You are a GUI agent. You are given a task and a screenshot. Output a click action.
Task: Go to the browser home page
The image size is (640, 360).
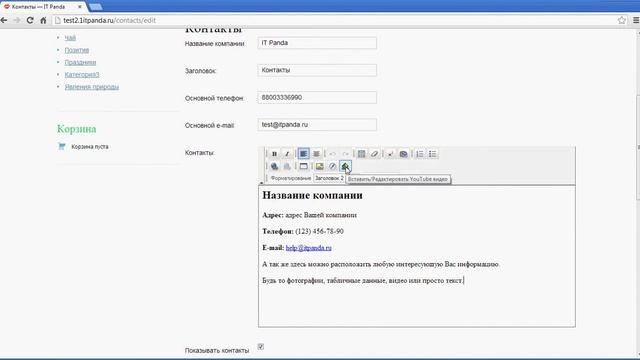tap(43, 20)
